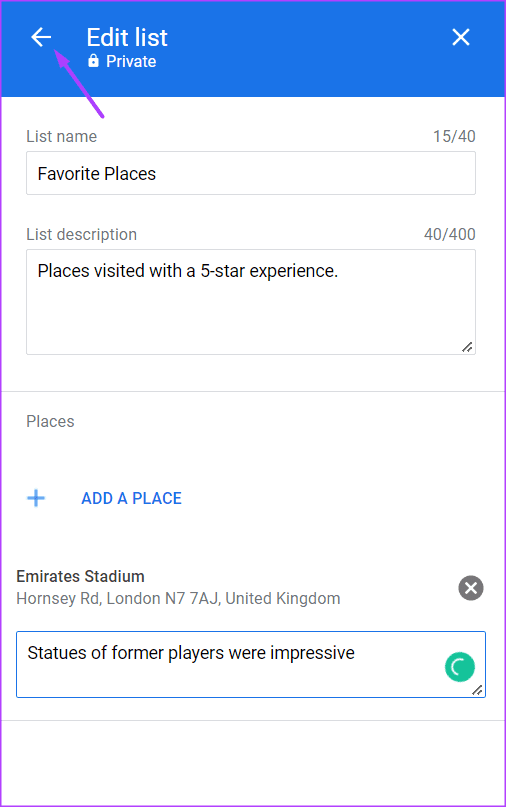Grab the description box resize handle

tap(467, 347)
